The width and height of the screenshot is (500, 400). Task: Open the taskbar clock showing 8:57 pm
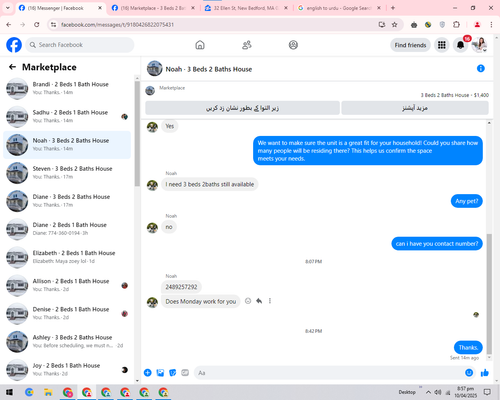[x=465, y=392]
